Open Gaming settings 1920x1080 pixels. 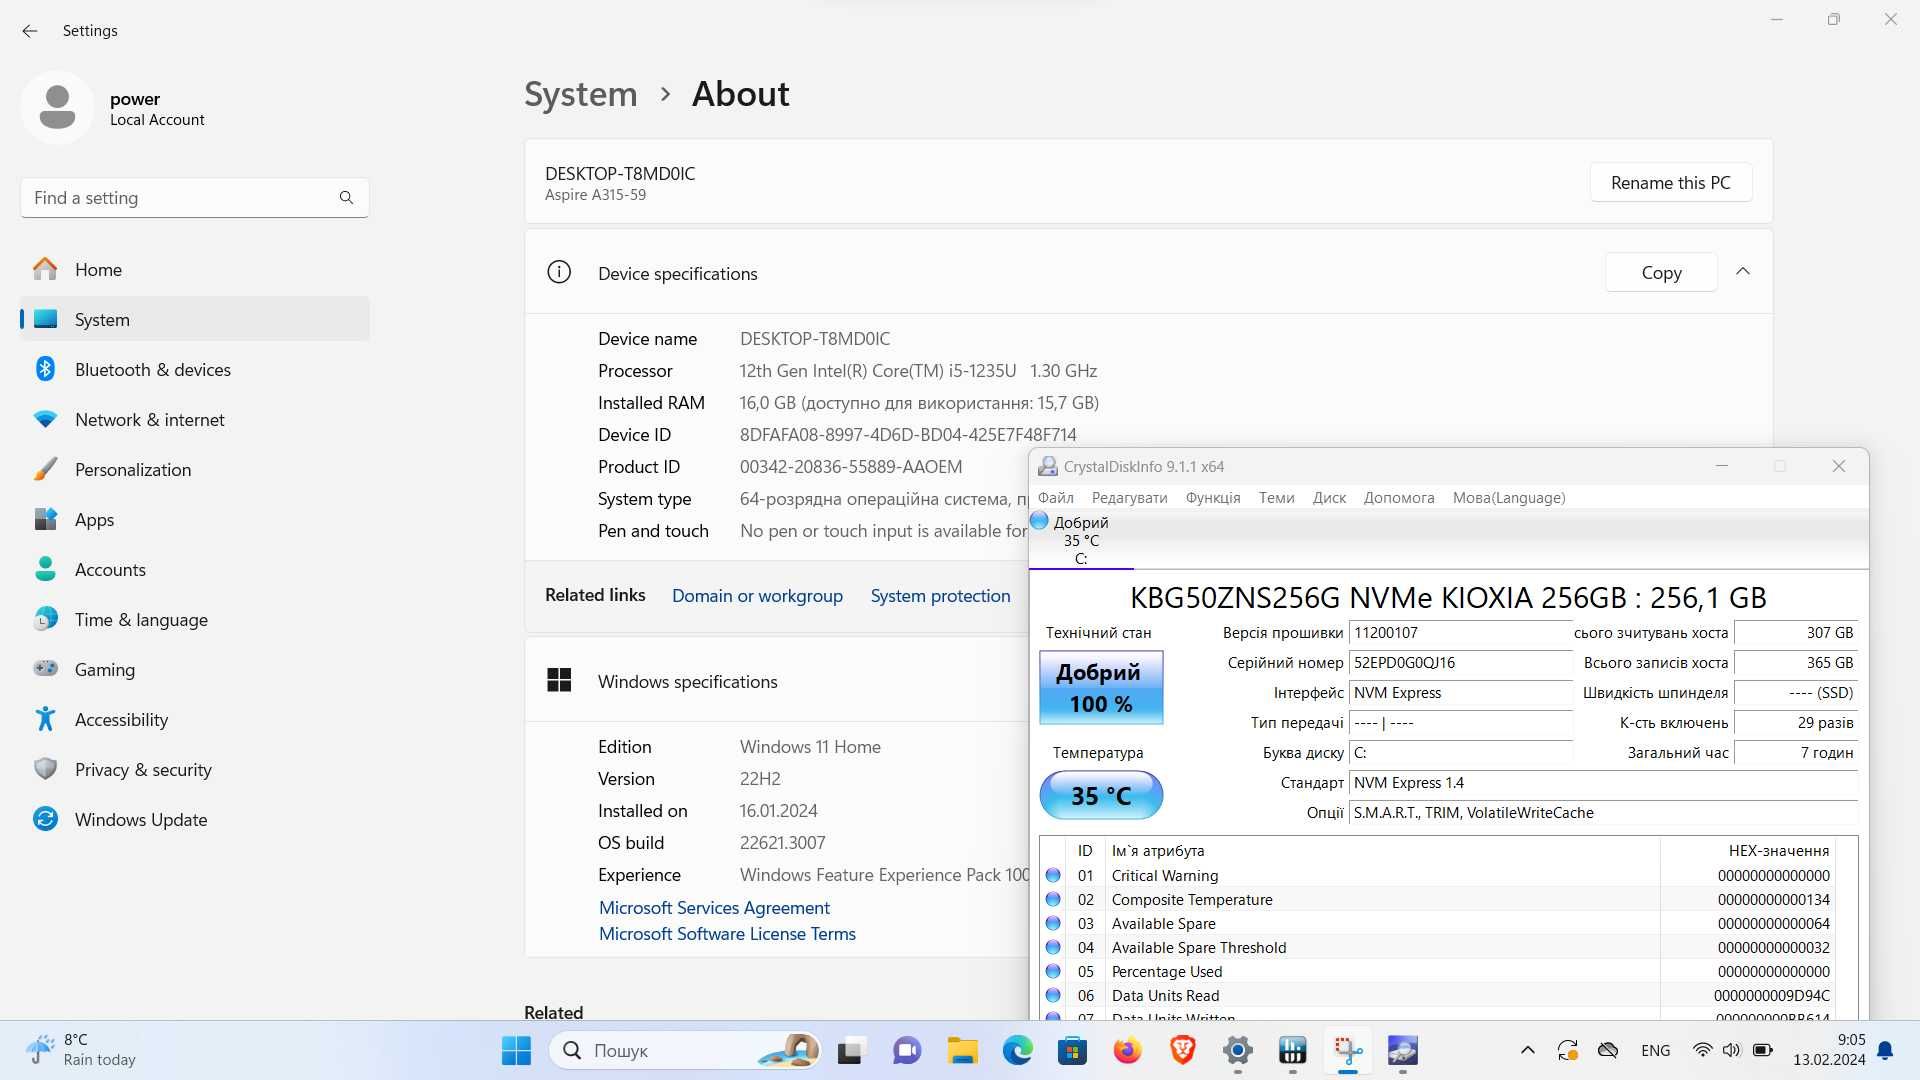point(195,670)
